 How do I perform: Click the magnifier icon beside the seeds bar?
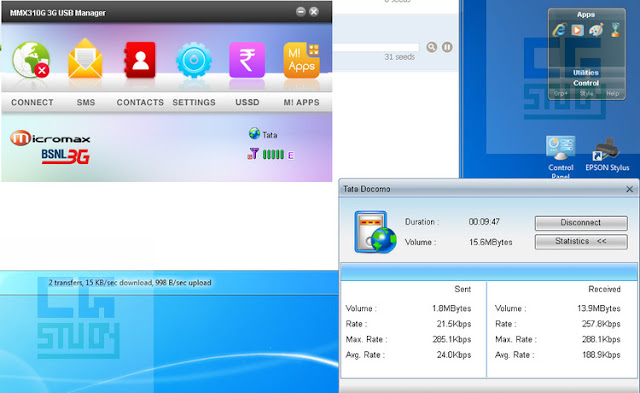pos(431,47)
